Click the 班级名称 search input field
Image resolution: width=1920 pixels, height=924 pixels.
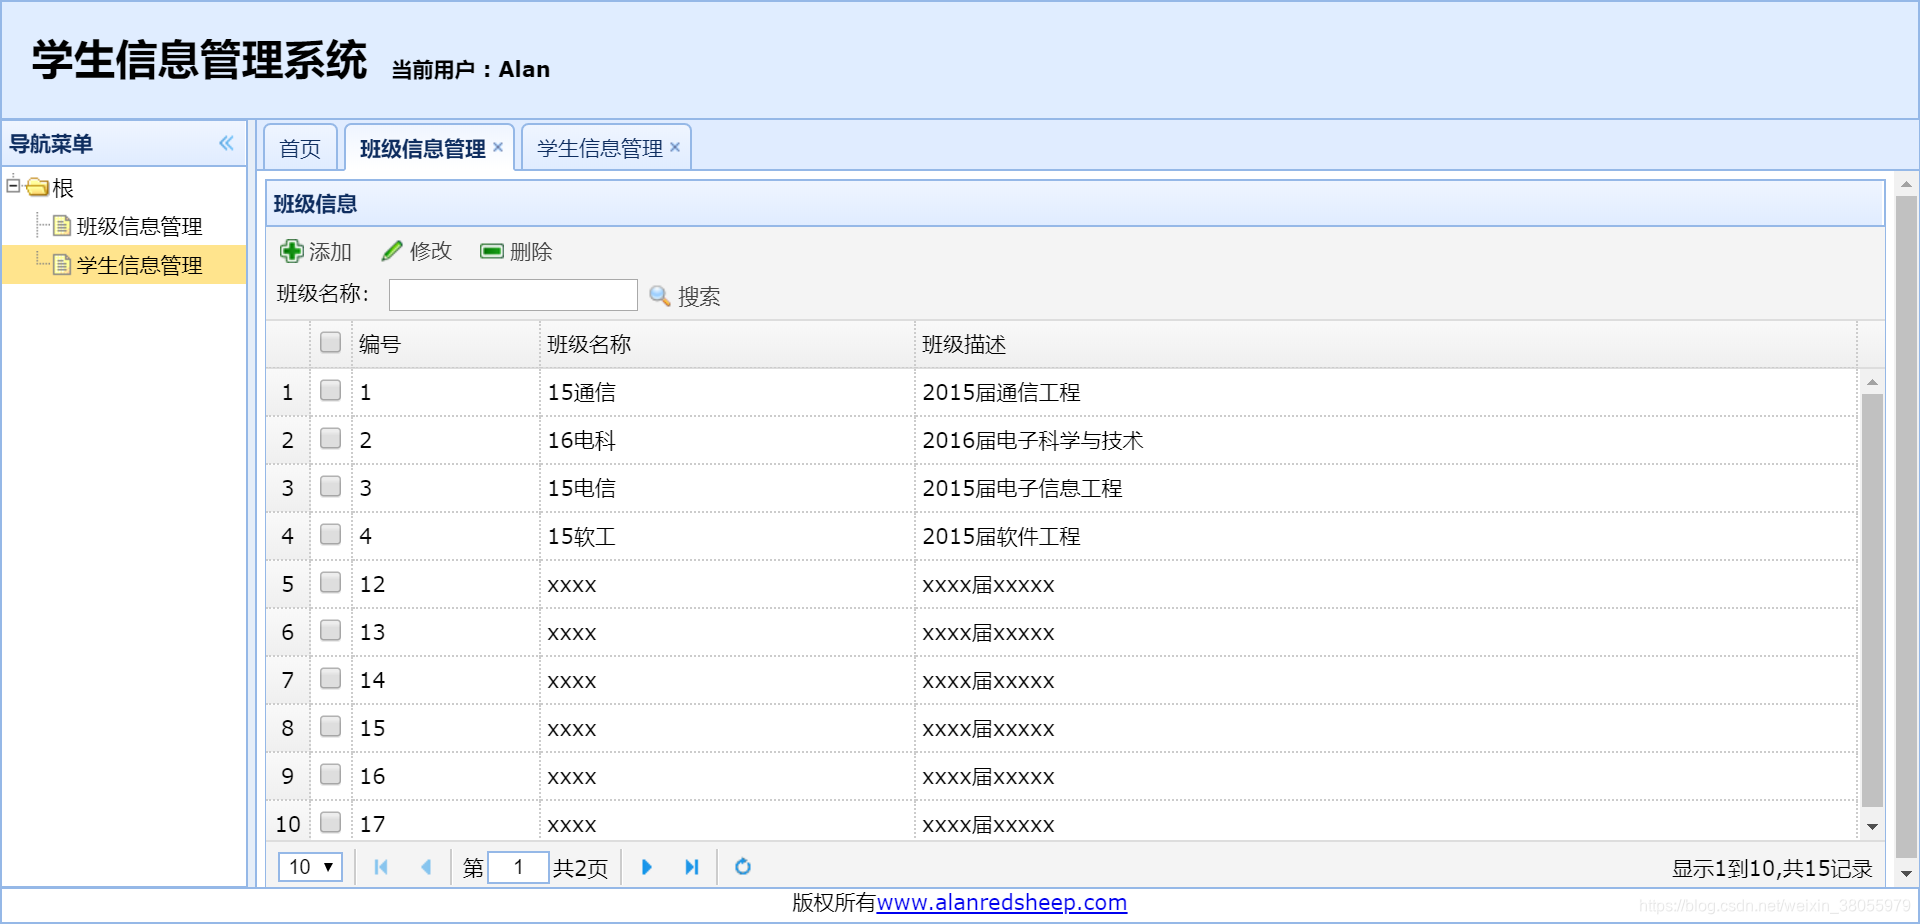click(513, 295)
